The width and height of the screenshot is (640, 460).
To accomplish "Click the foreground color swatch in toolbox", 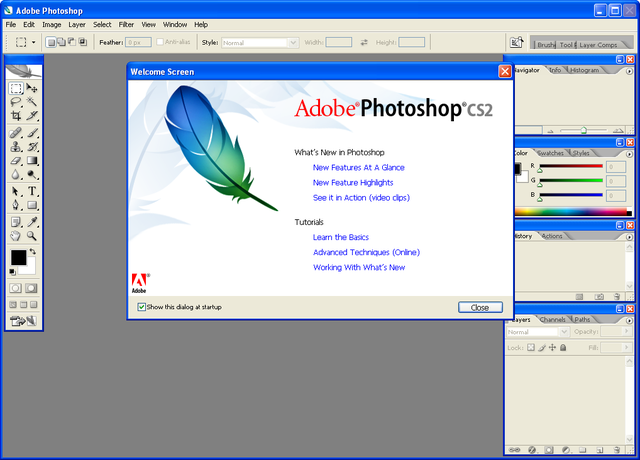I will coord(18,257).
